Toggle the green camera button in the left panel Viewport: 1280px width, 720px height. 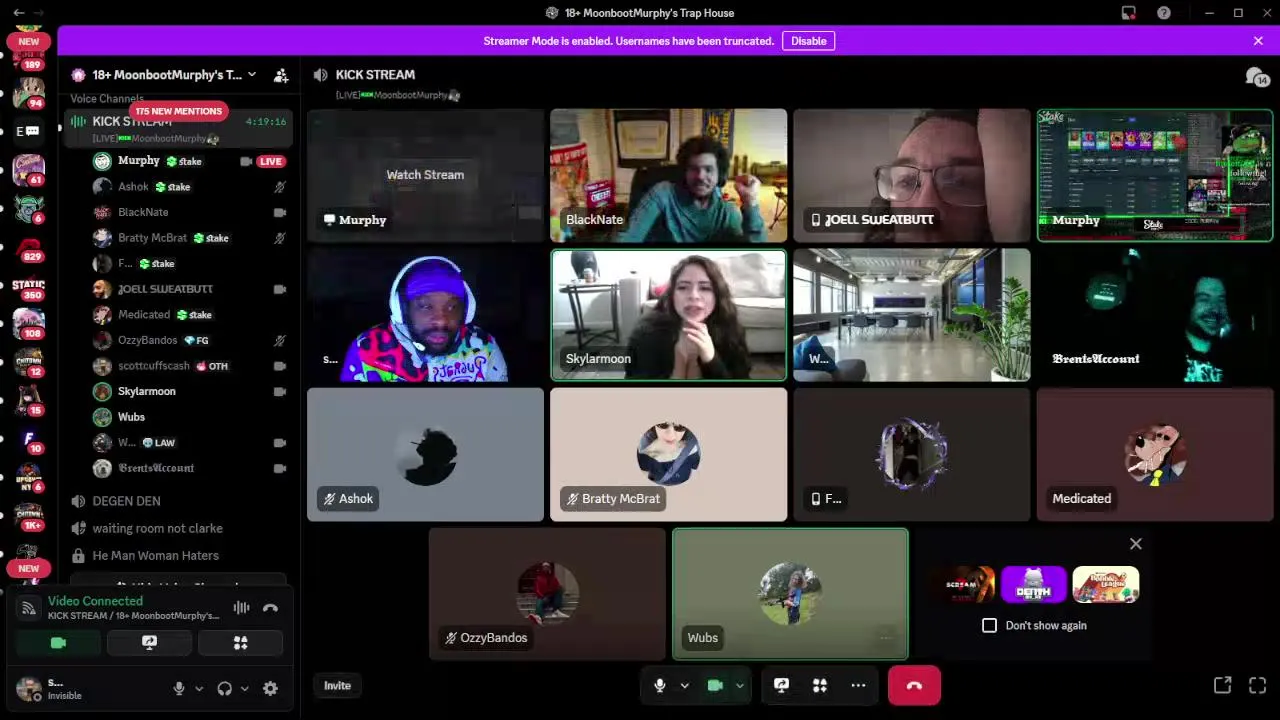58,643
